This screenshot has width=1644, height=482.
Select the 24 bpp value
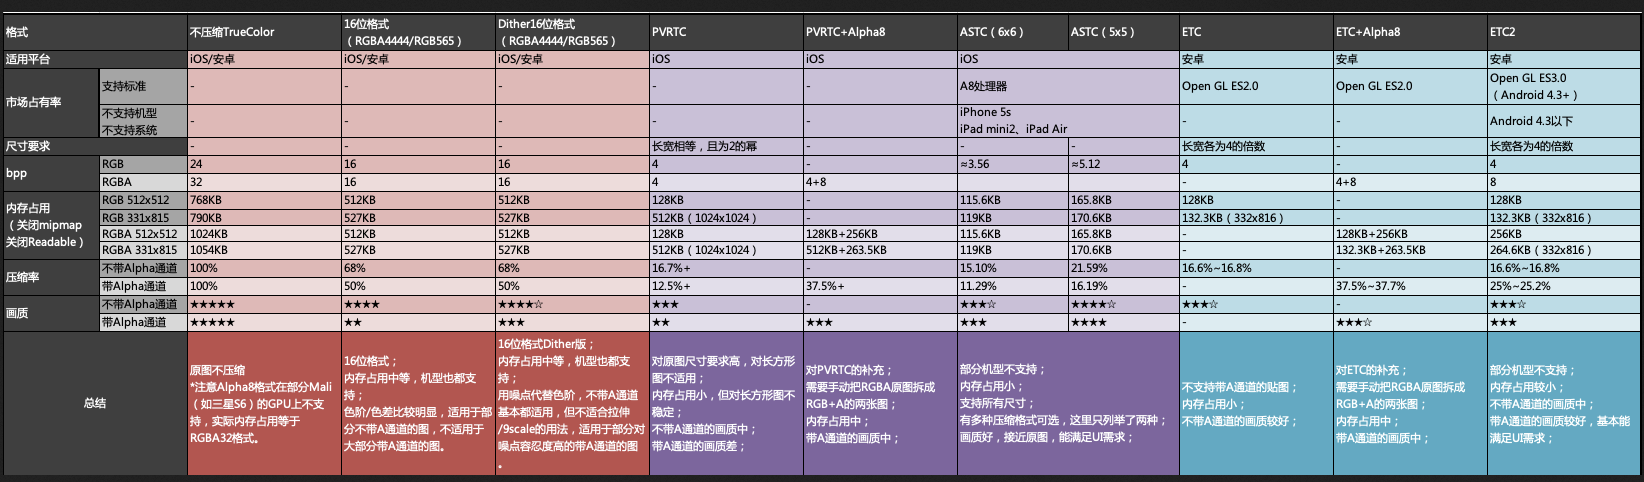pos(264,164)
